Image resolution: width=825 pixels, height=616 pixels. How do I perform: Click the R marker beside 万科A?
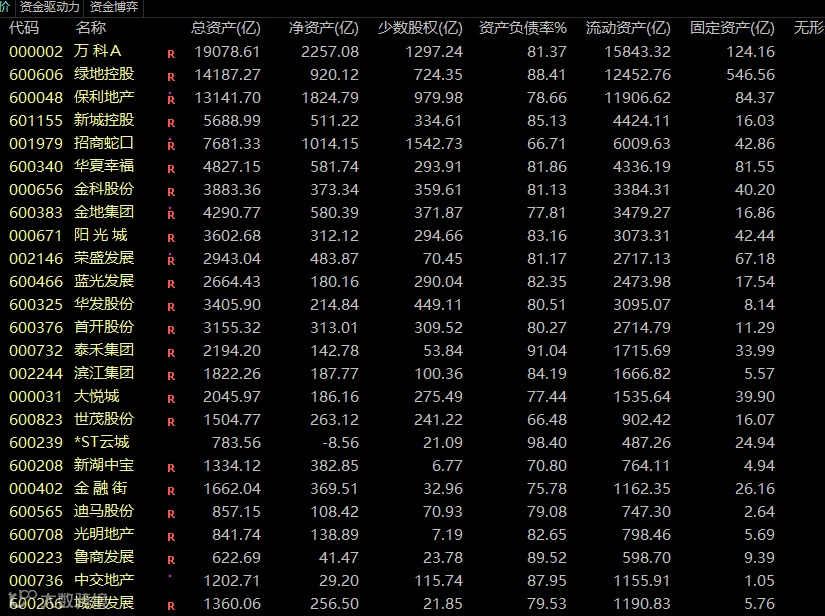(x=171, y=54)
